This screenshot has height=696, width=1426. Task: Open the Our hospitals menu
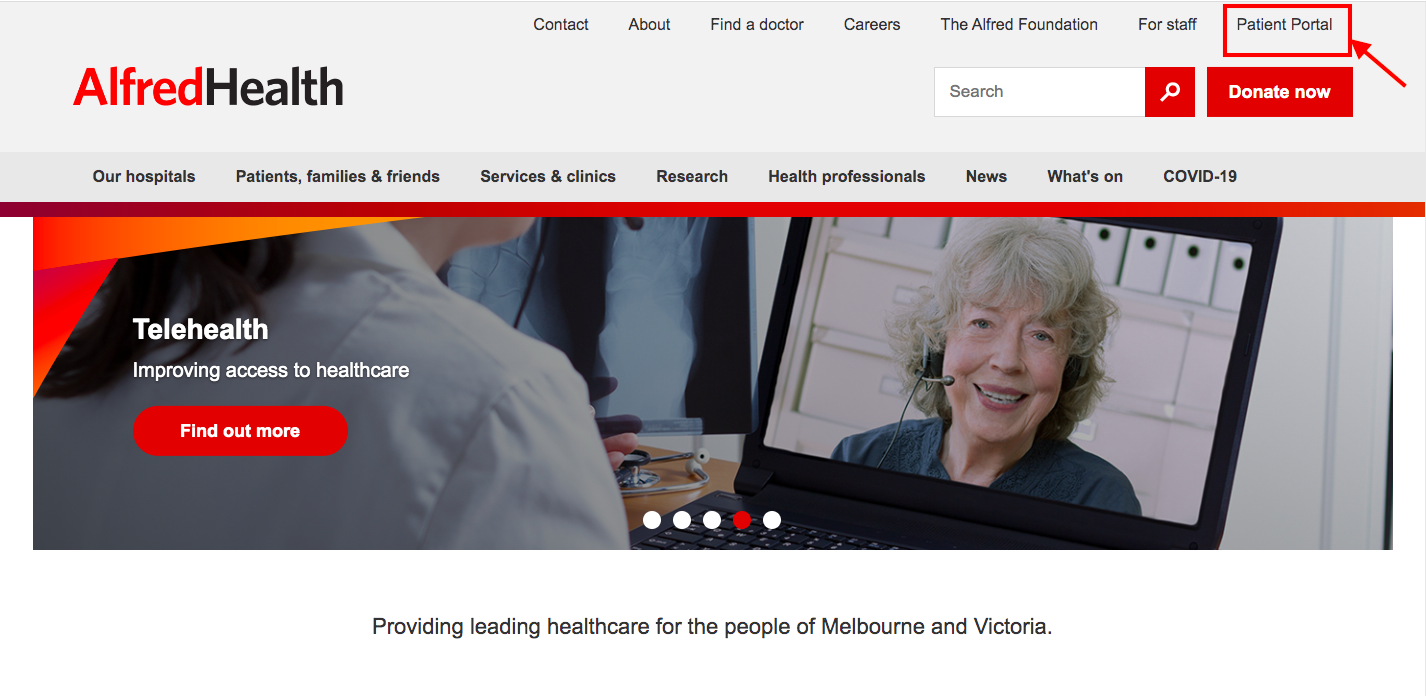(x=144, y=176)
